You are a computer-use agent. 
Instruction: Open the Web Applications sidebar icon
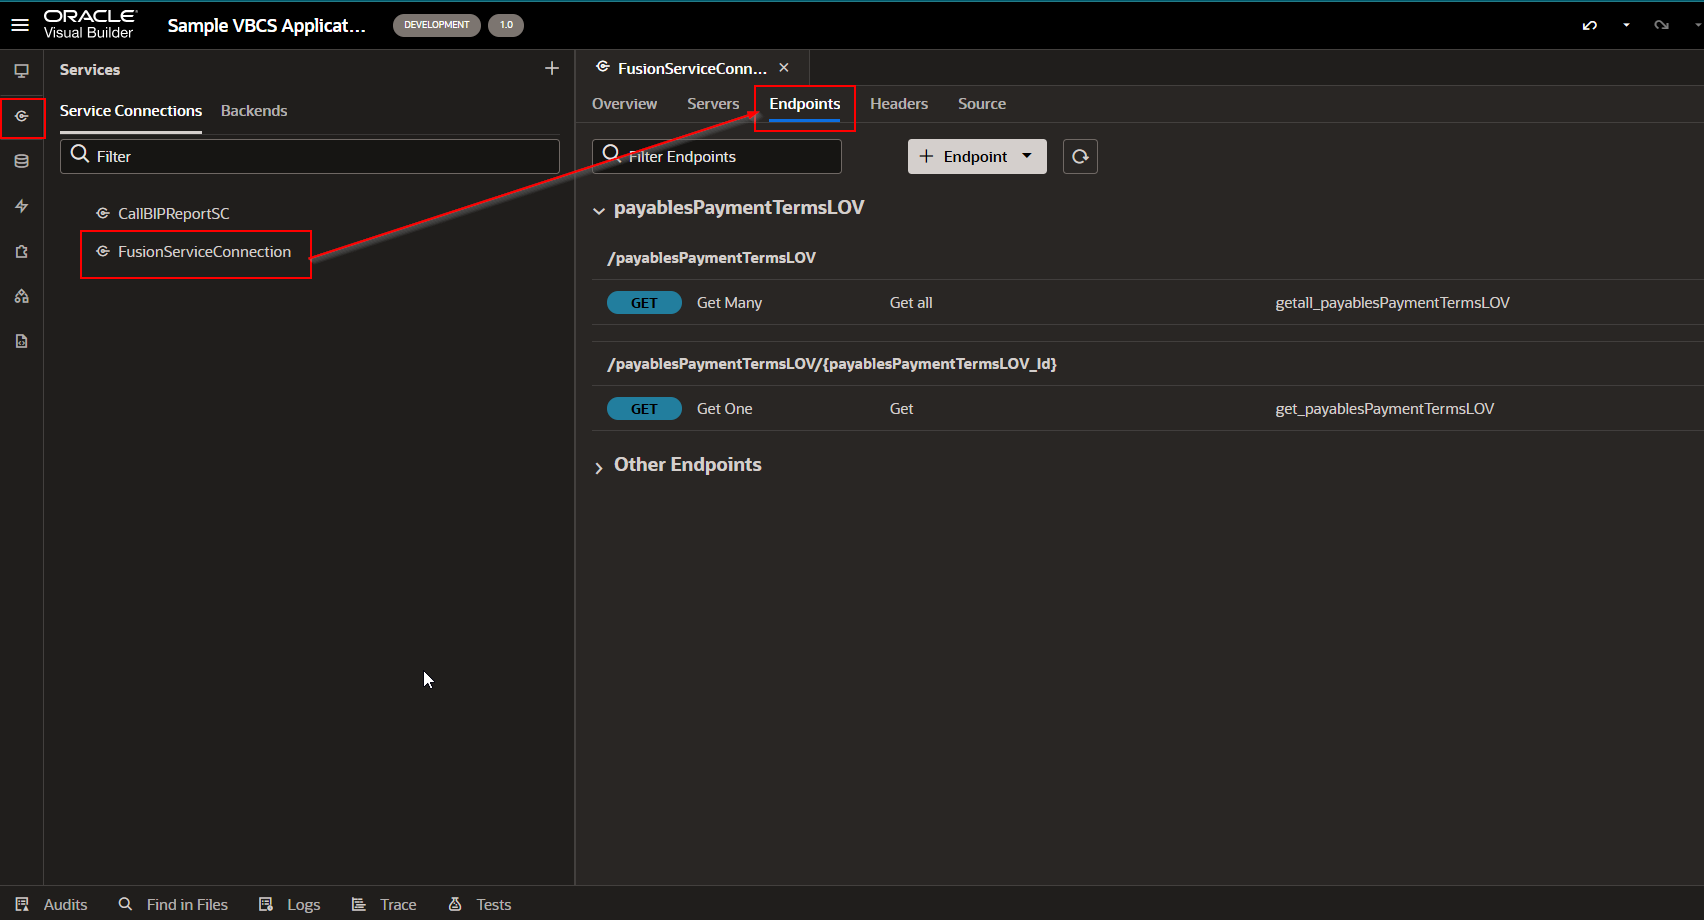[21, 71]
